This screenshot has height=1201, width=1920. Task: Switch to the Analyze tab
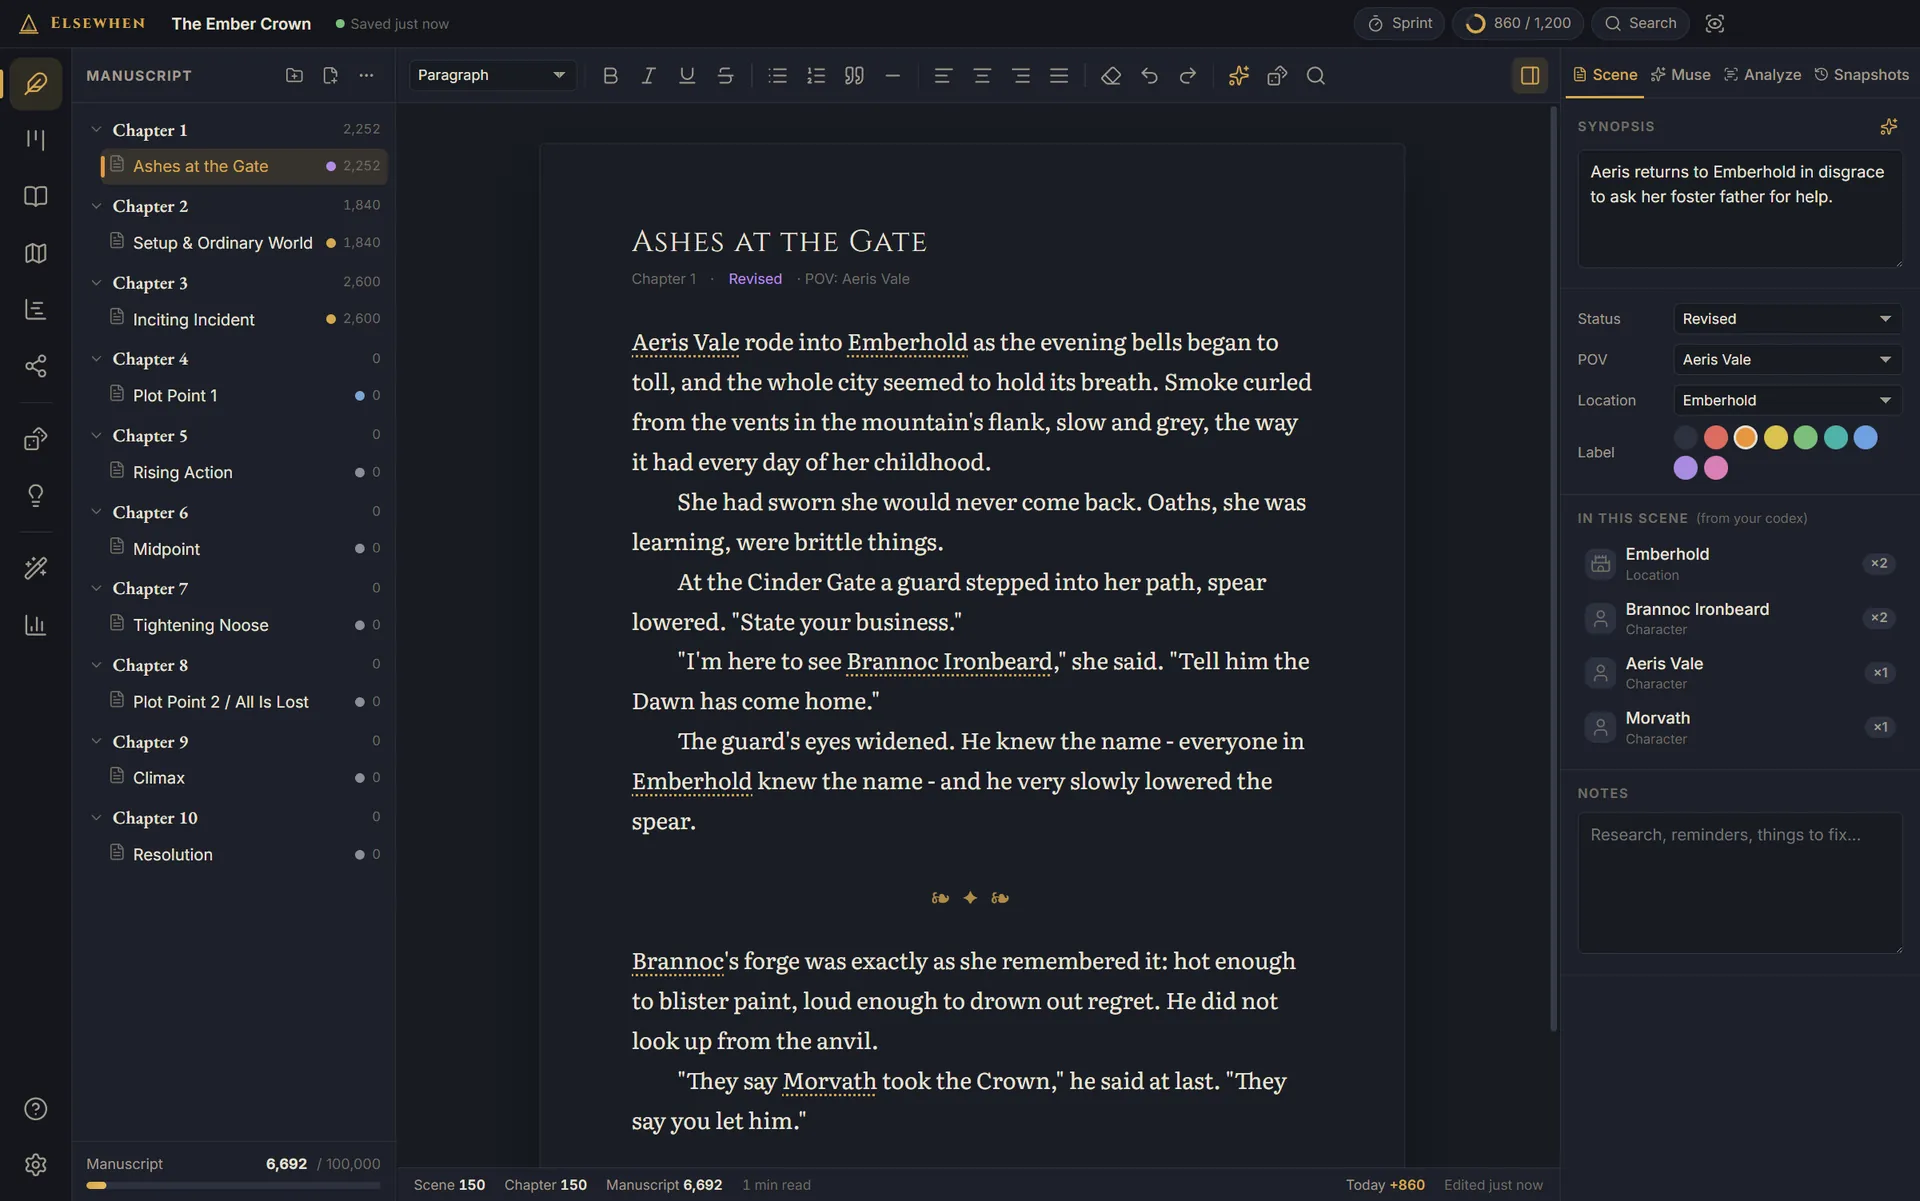pyautogui.click(x=1762, y=75)
